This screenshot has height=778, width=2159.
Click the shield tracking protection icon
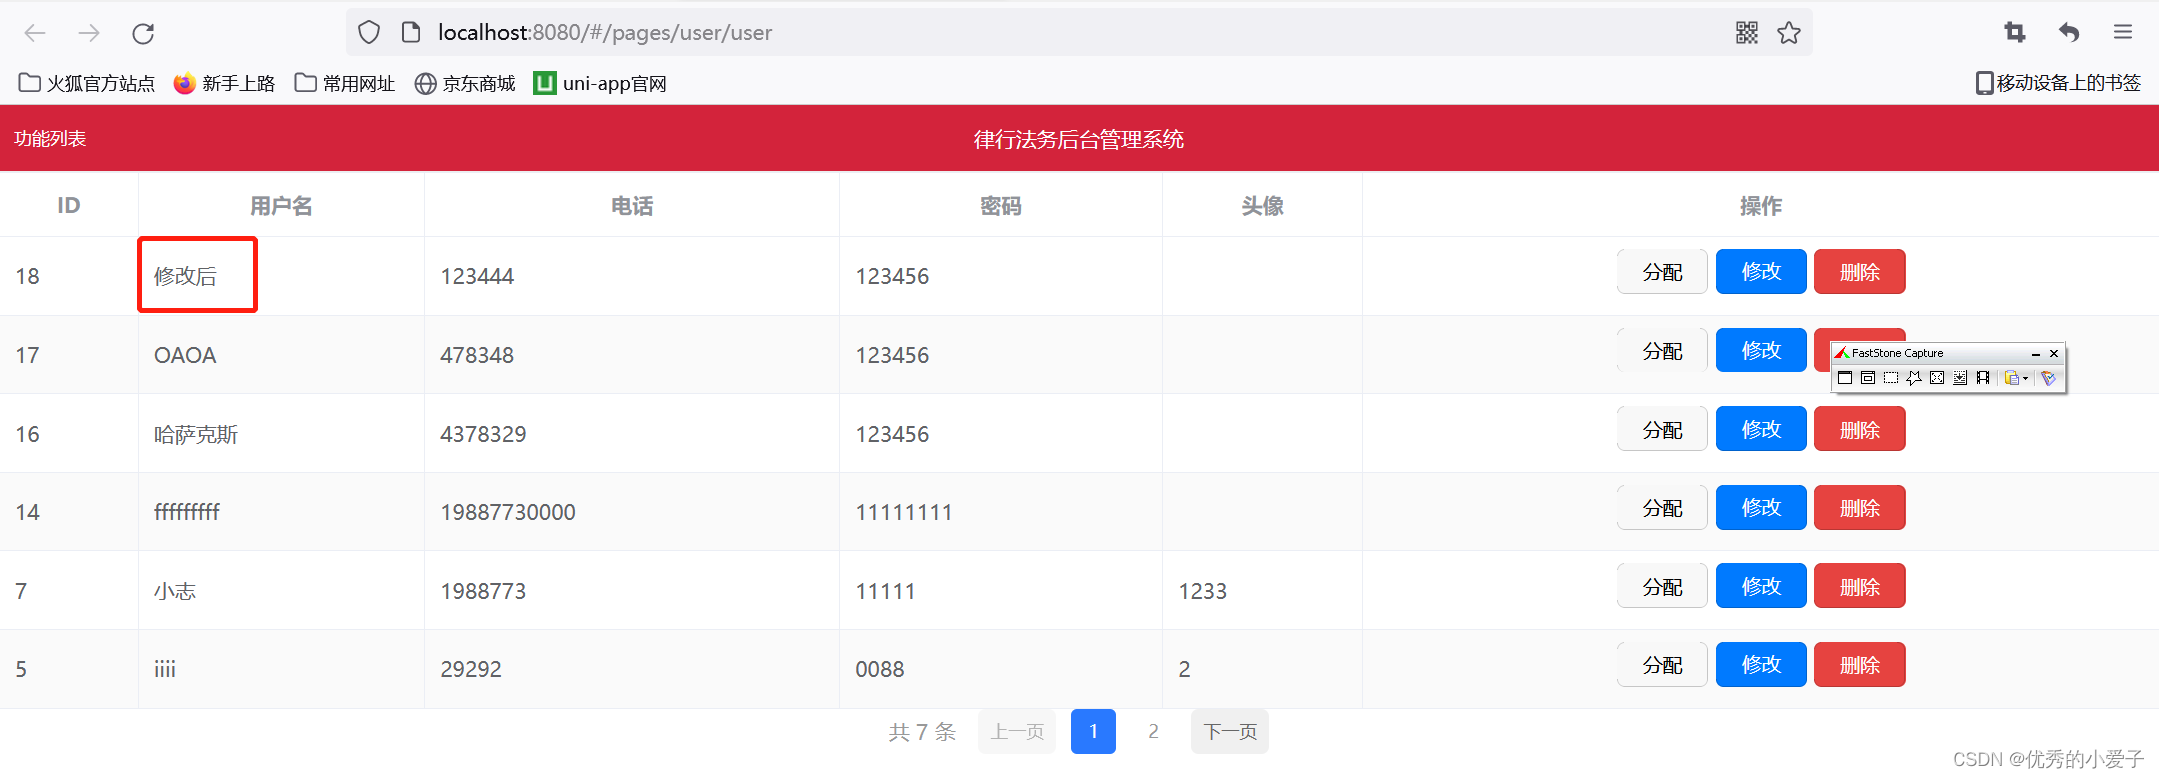click(369, 33)
